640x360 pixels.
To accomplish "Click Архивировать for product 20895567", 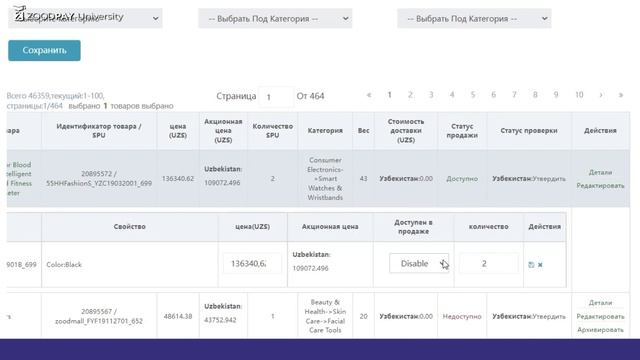I will 600,330.
